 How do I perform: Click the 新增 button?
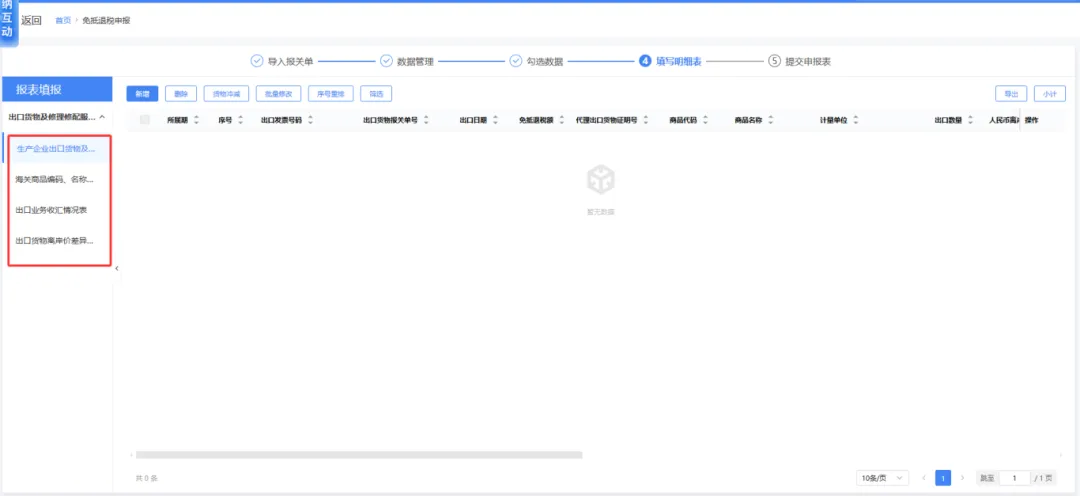143,94
